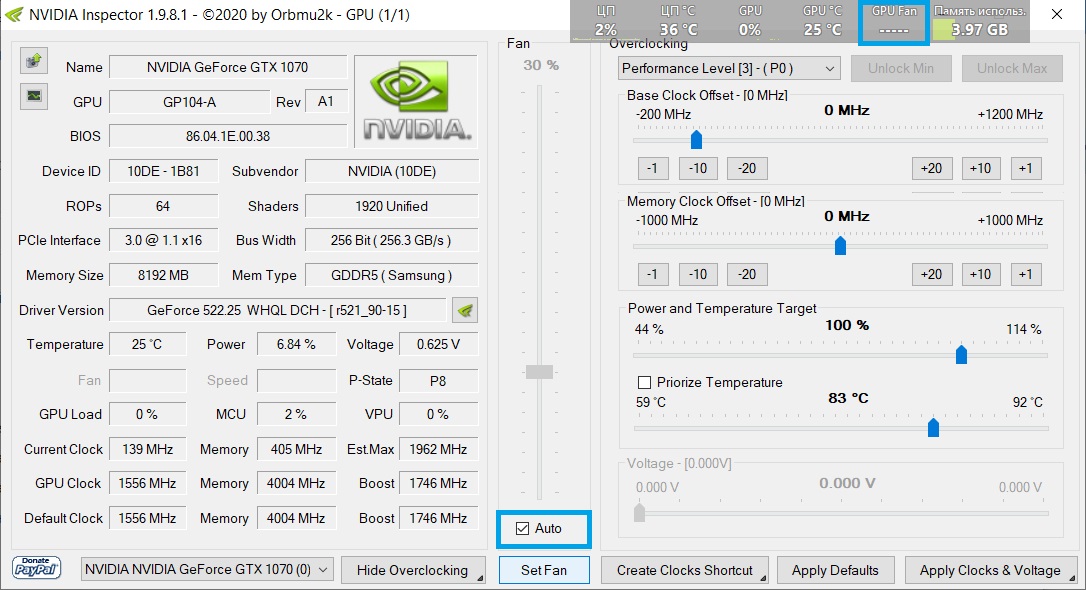Click Memory Clock +10 button
The height and width of the screenshot is (590, 1086).
[981, 274]
